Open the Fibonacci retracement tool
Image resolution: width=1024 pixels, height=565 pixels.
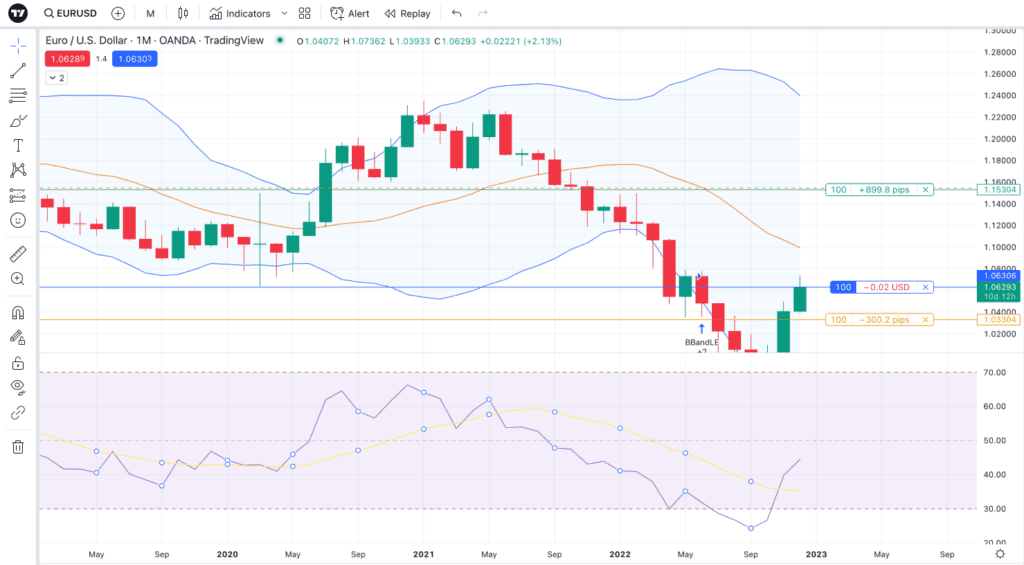18,96
